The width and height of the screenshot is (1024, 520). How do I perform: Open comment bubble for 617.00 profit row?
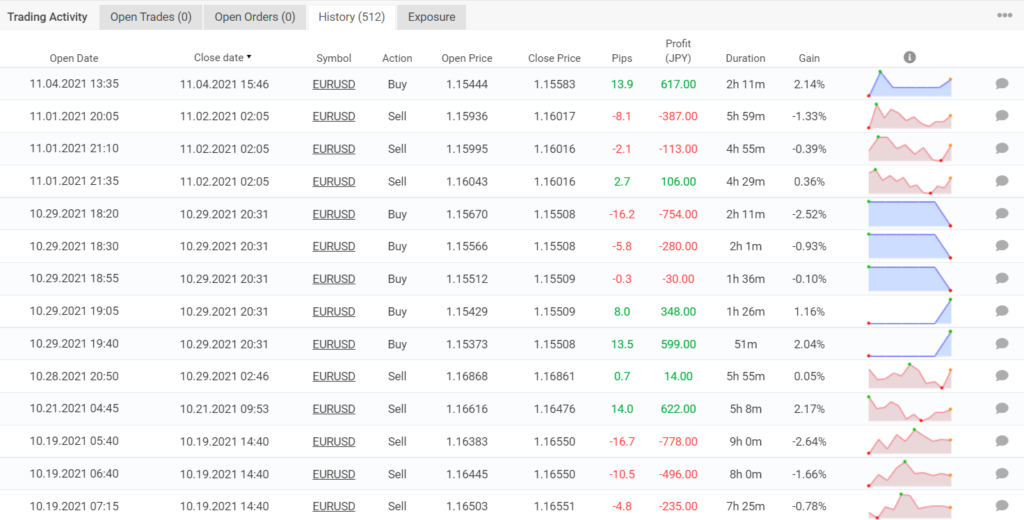point(1002,84)
